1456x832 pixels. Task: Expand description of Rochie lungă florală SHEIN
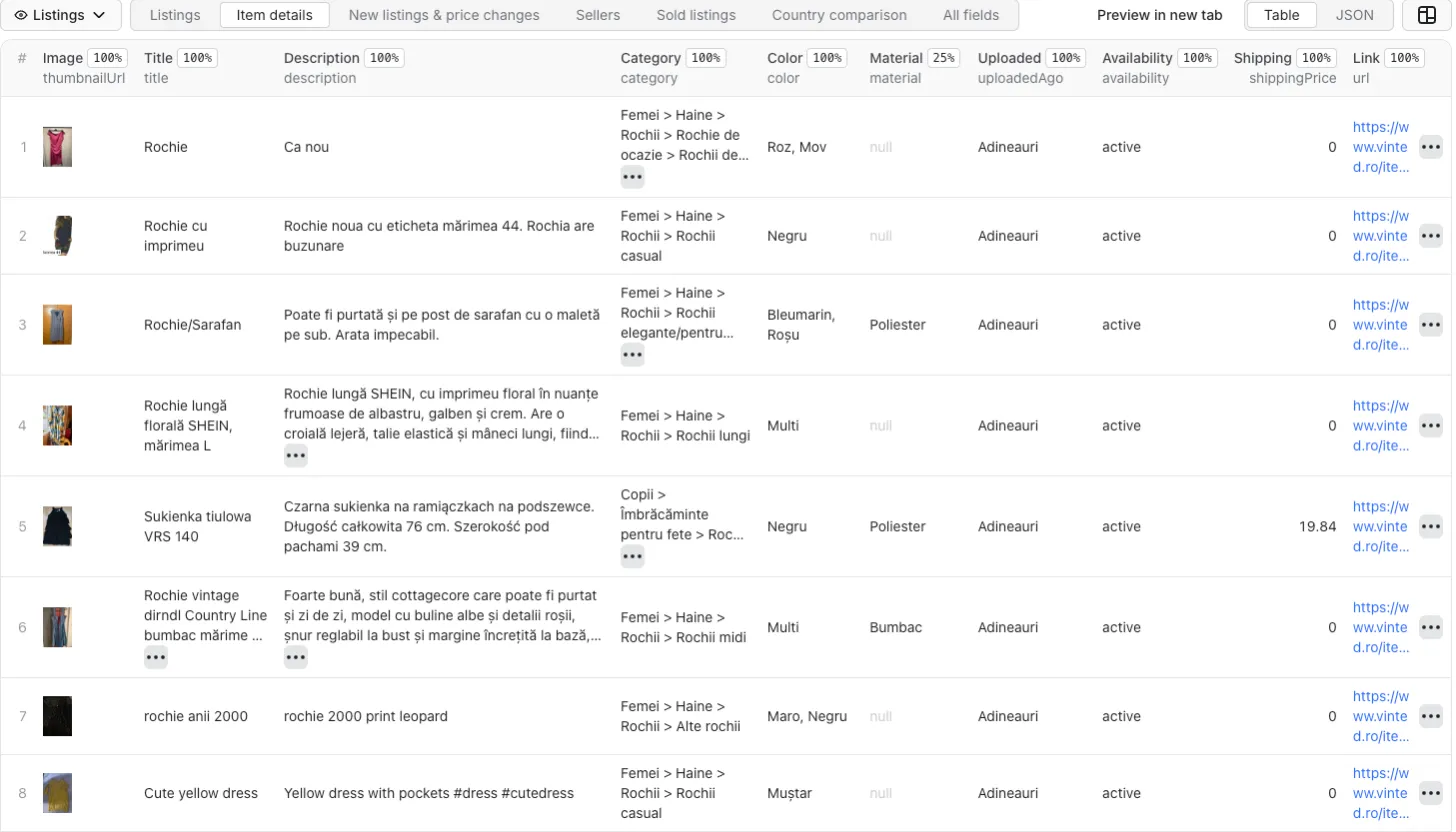pos(295,456)
